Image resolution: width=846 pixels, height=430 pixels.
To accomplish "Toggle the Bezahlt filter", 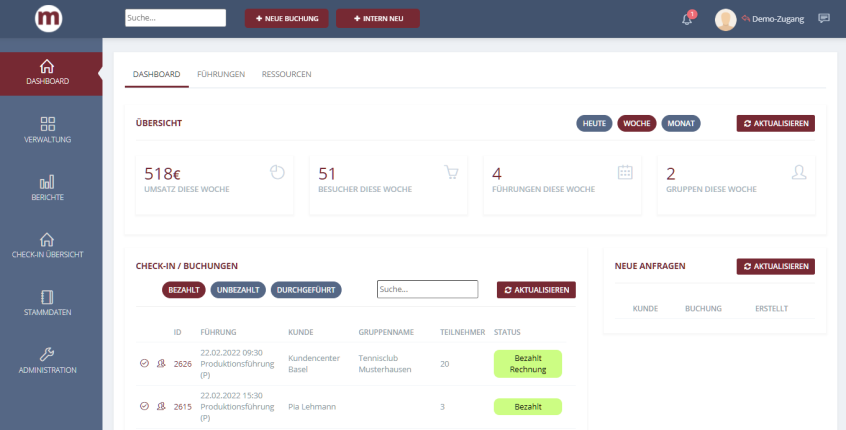I will pos(183,290).
